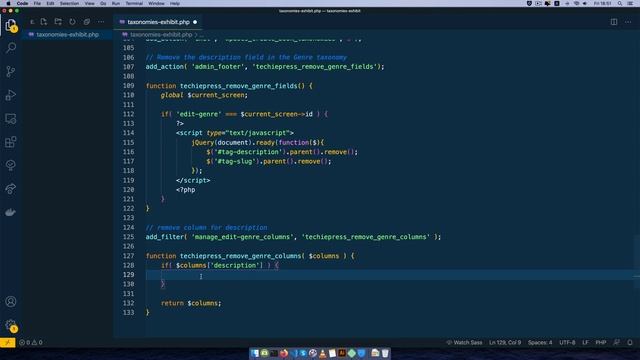
Task: Click the errors and warnings count in status bar
Action: pos(31,342)
